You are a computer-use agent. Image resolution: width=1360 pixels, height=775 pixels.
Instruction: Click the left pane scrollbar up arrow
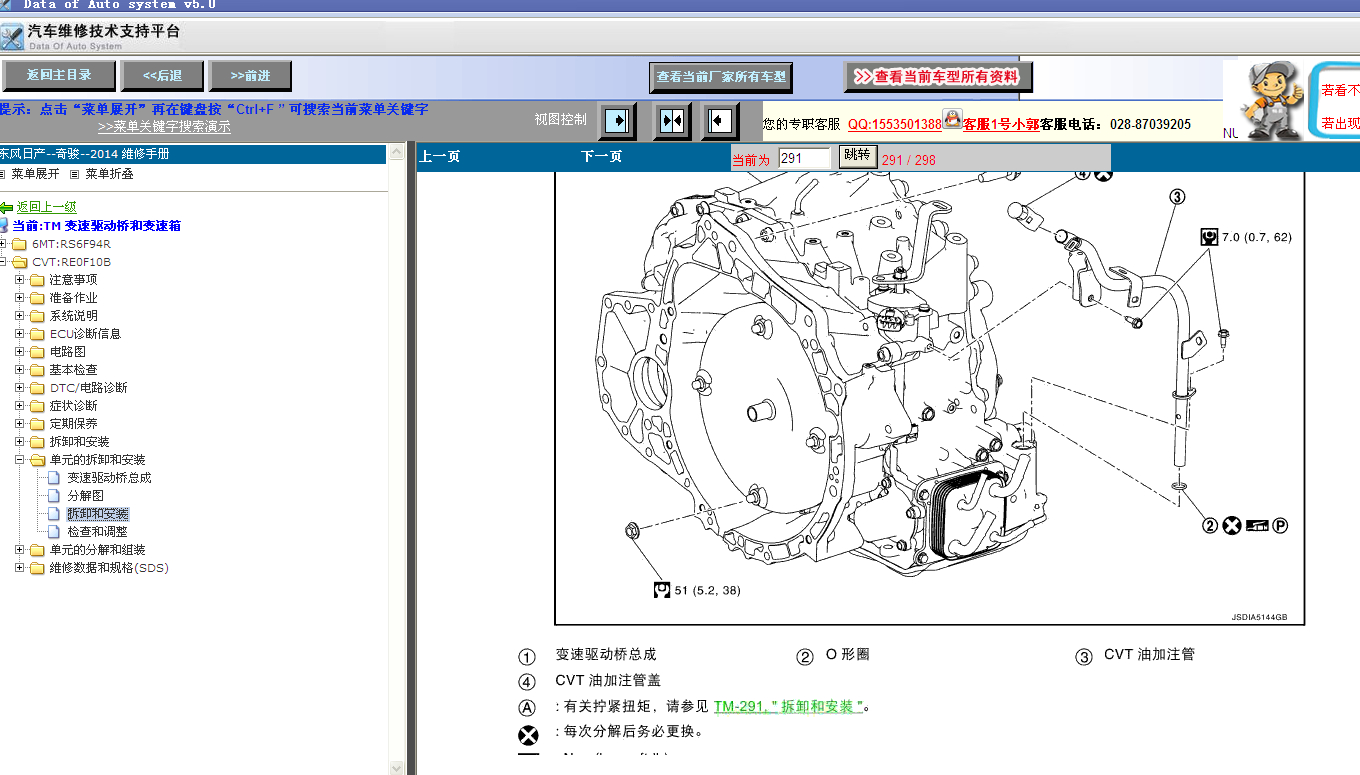(x=396, y=151)
